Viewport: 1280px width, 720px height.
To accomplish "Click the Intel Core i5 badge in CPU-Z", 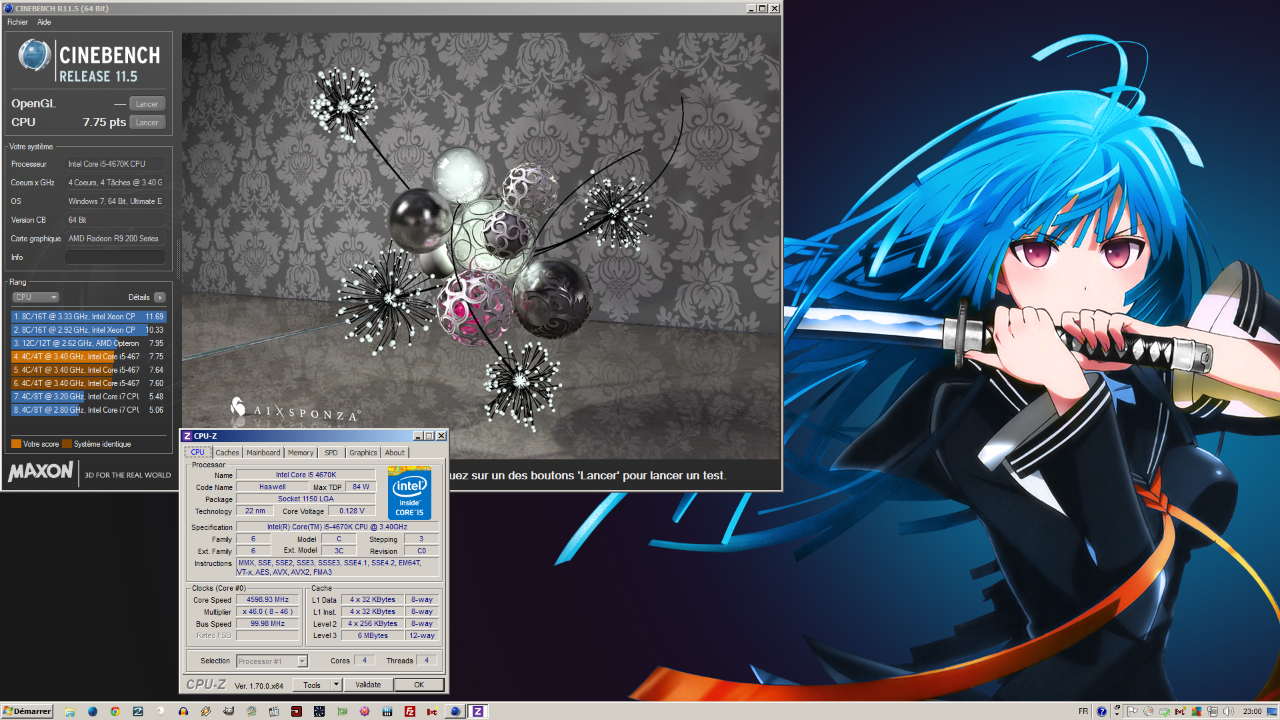I will pos(410,493).
